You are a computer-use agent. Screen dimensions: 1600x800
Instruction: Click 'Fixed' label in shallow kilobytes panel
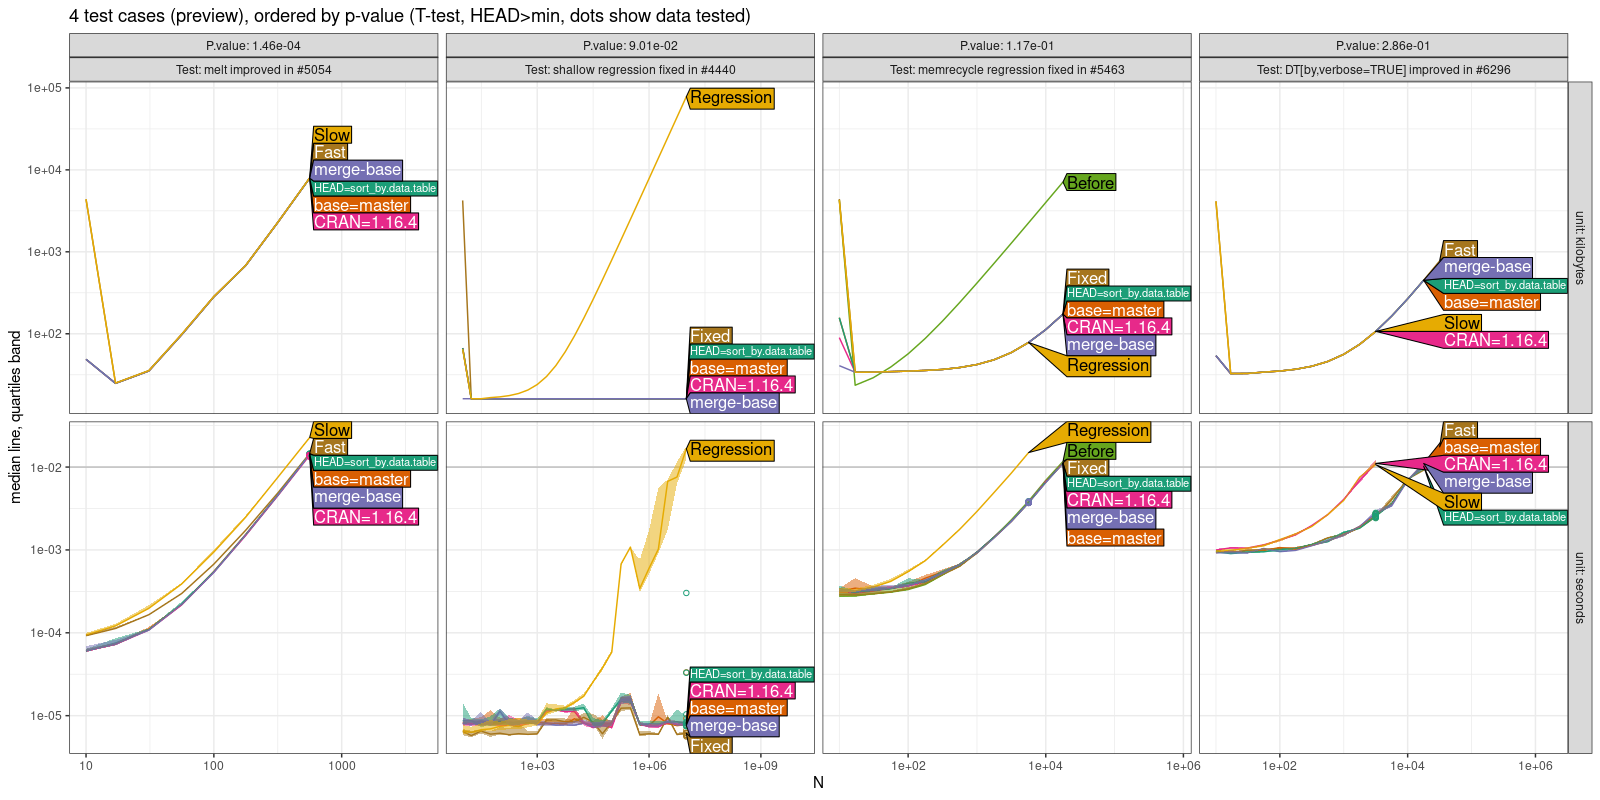pos(710,336)
